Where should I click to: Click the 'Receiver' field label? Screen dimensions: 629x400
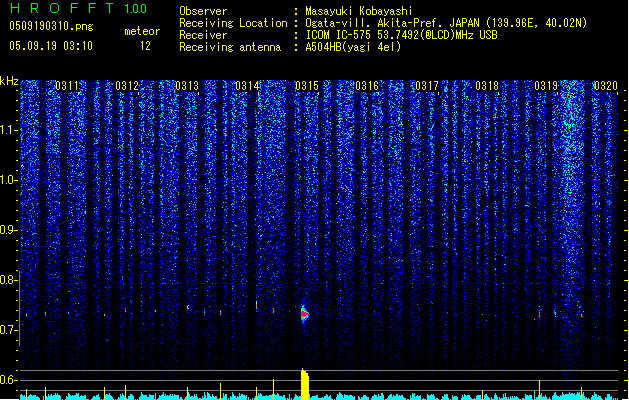click(203, 35)
